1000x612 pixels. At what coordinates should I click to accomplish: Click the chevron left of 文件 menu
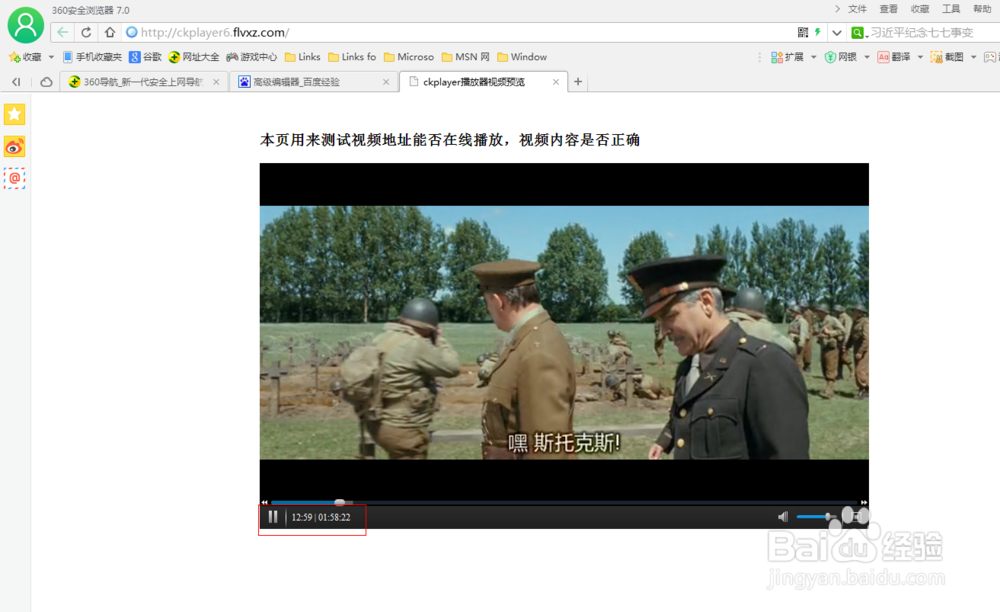coord(837,9)
